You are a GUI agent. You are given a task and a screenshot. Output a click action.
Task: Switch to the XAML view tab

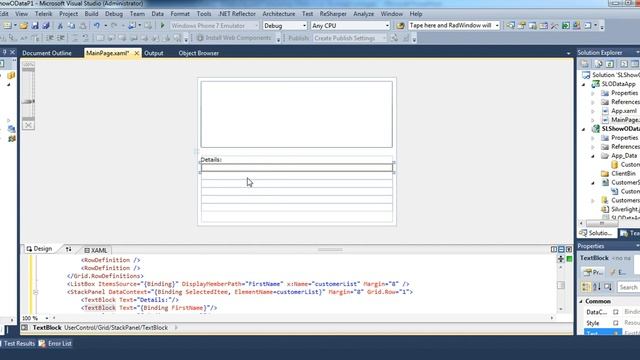[x=96, y=250]
